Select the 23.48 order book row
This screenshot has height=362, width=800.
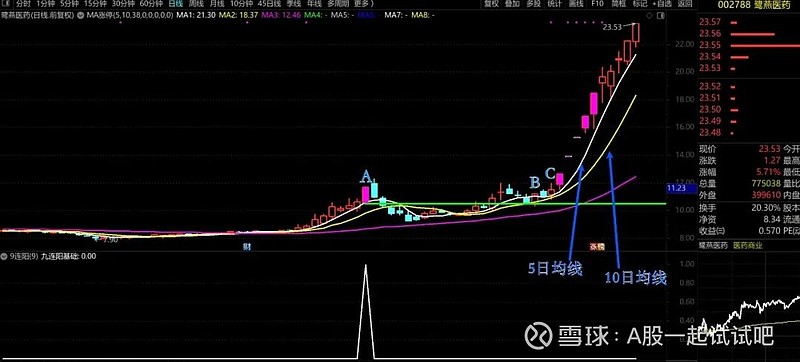click(748, 133)
